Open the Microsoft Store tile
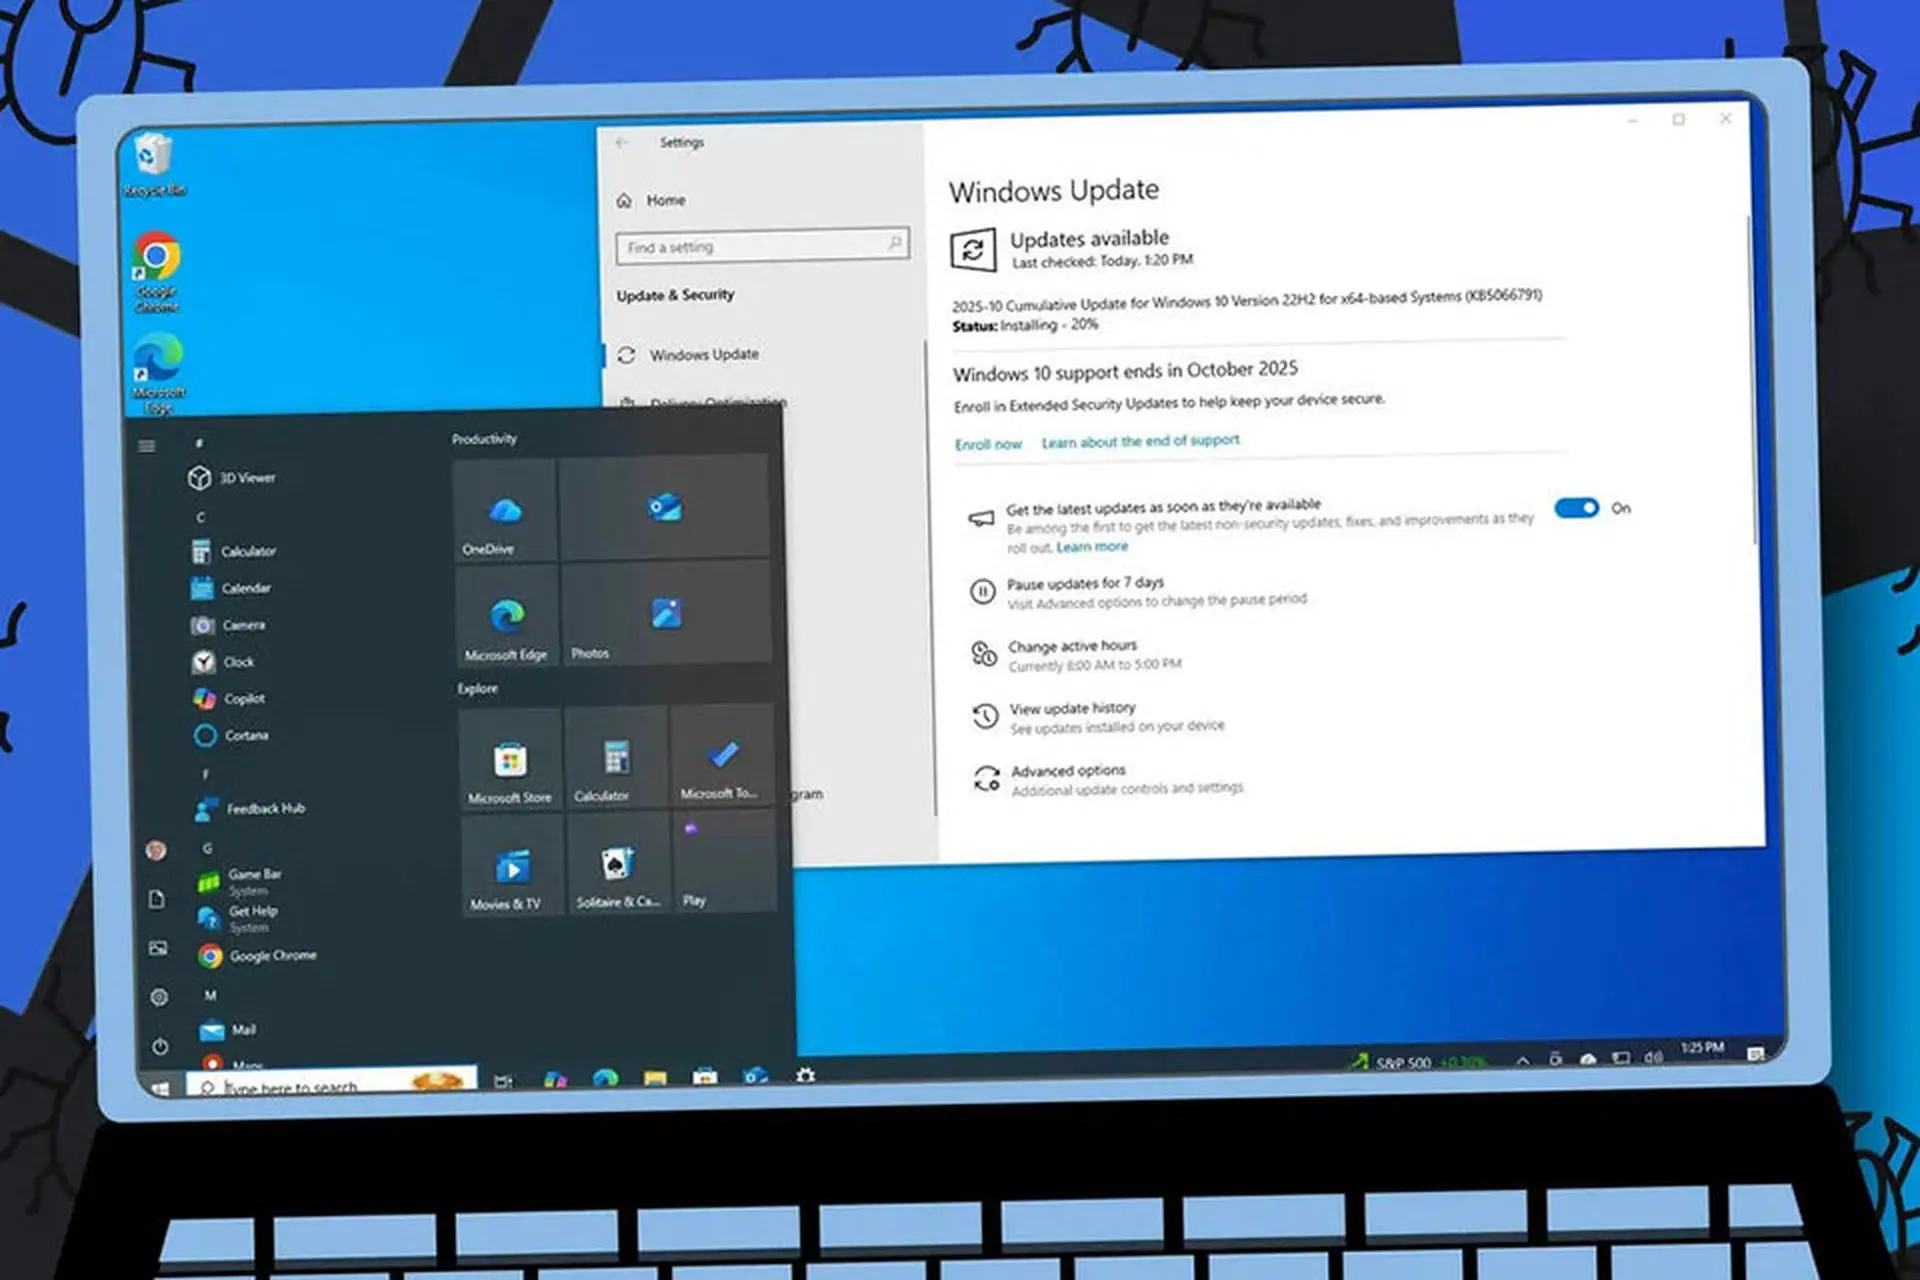The height and width of the screenshot is (1280, 1920). click(x=510, y=759)
